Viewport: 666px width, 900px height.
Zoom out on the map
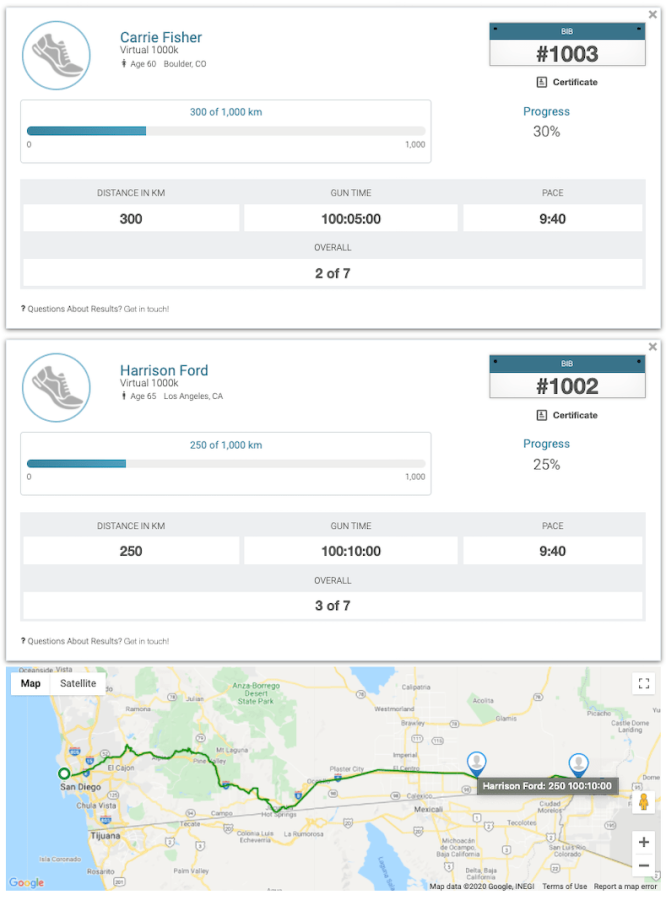click(644, 865)
